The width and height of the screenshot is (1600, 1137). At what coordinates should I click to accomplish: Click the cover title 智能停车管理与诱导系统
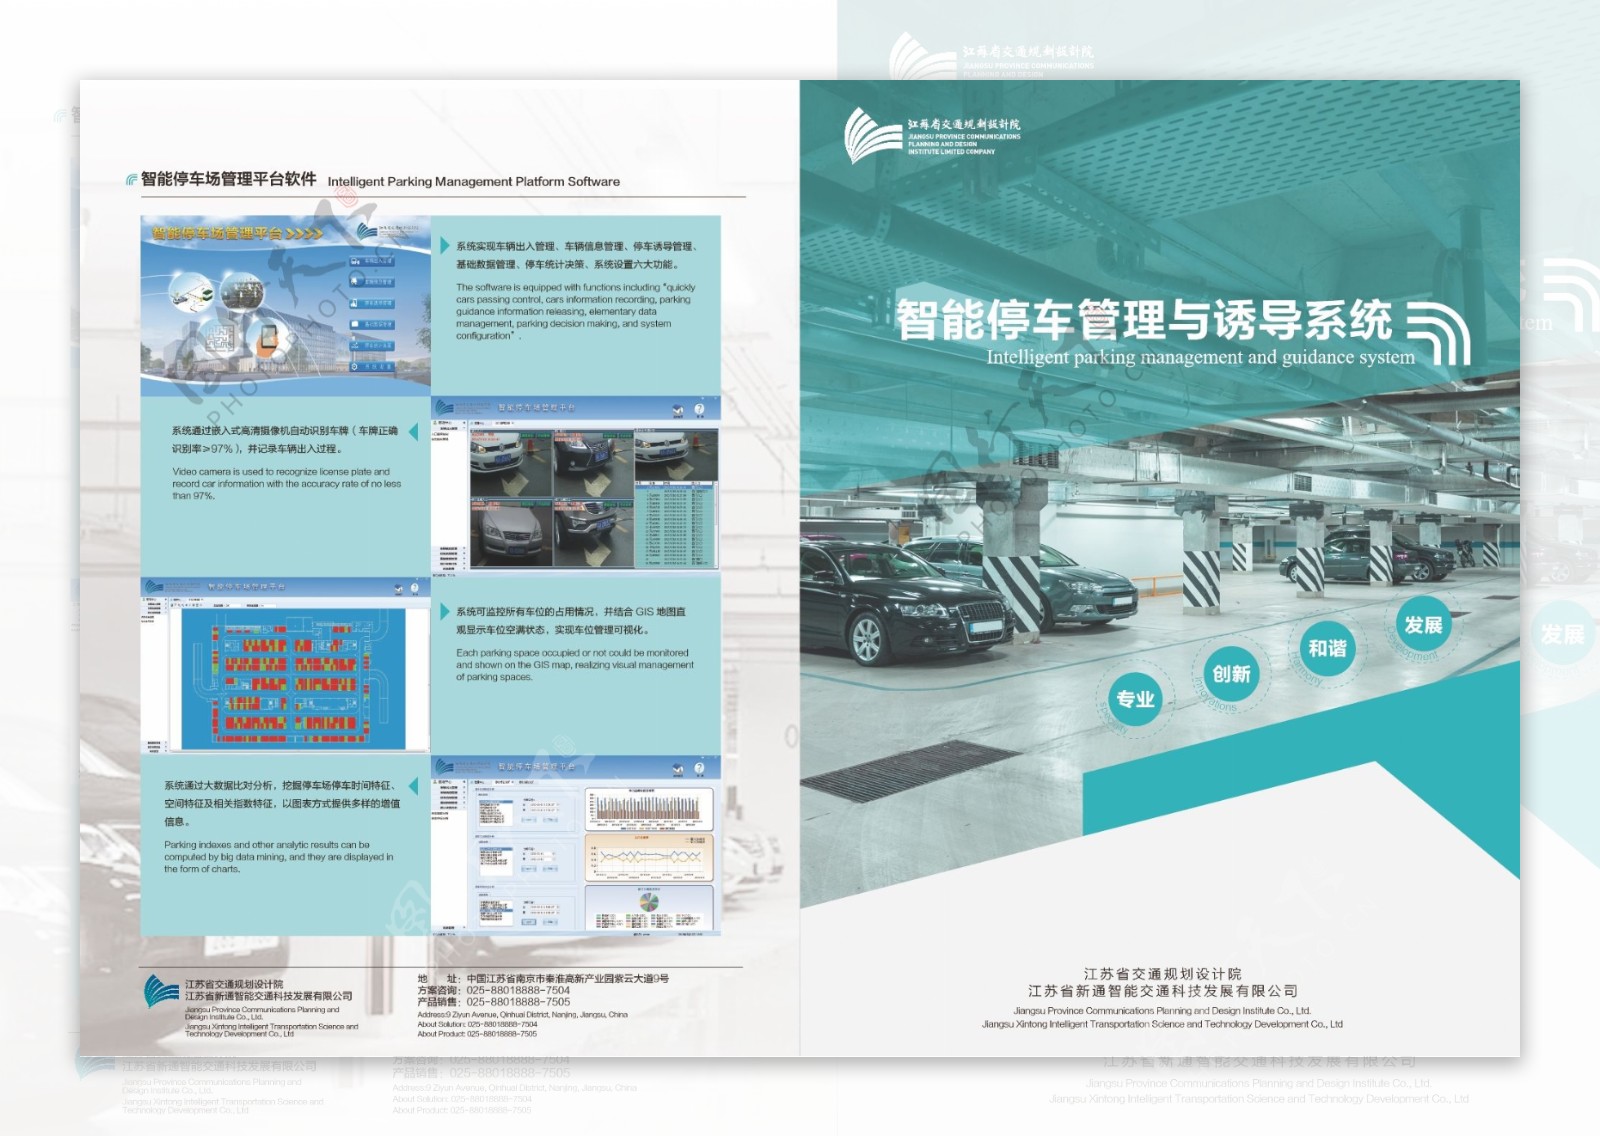point(1144,320)
